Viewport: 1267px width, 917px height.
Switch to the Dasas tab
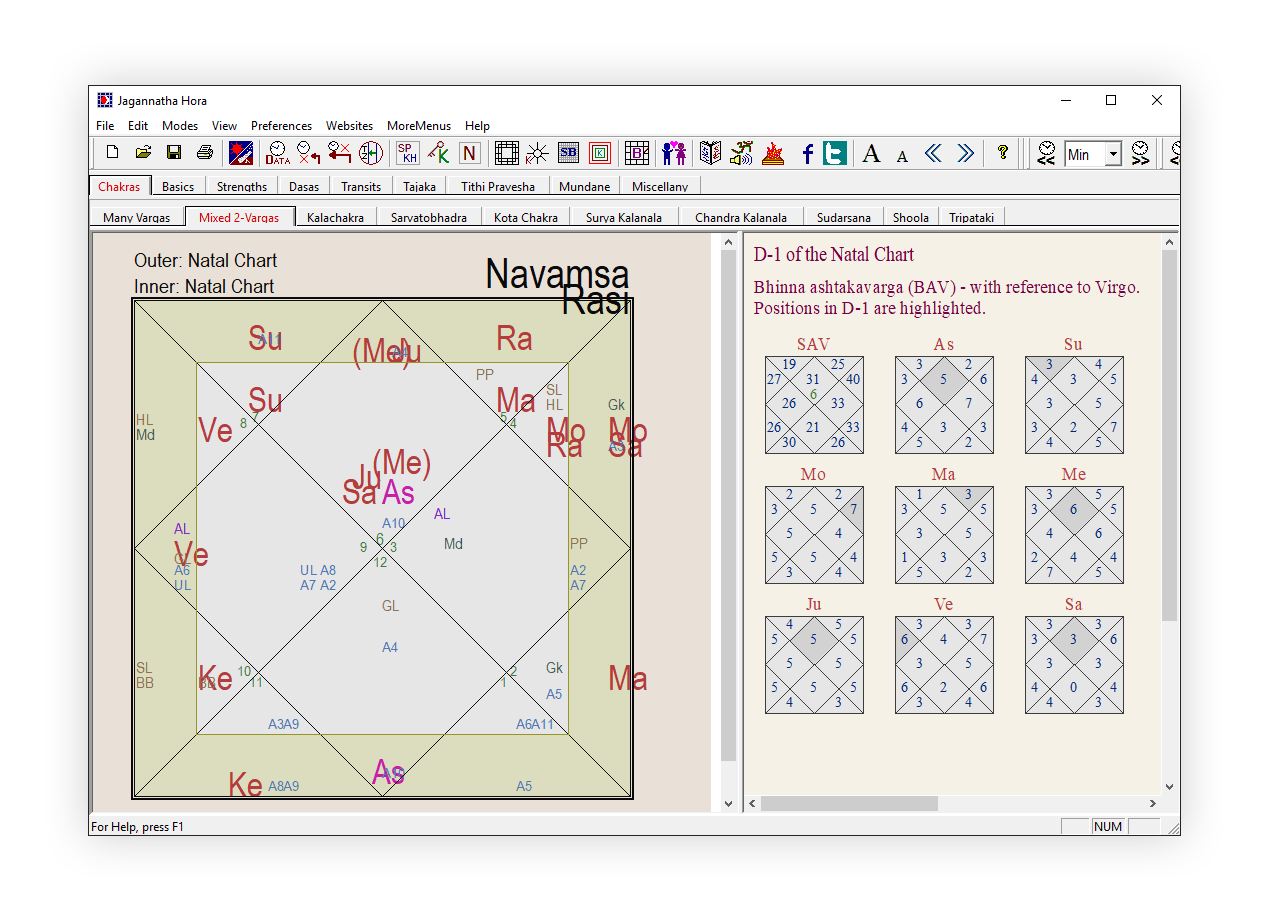[x=304, y=186]
